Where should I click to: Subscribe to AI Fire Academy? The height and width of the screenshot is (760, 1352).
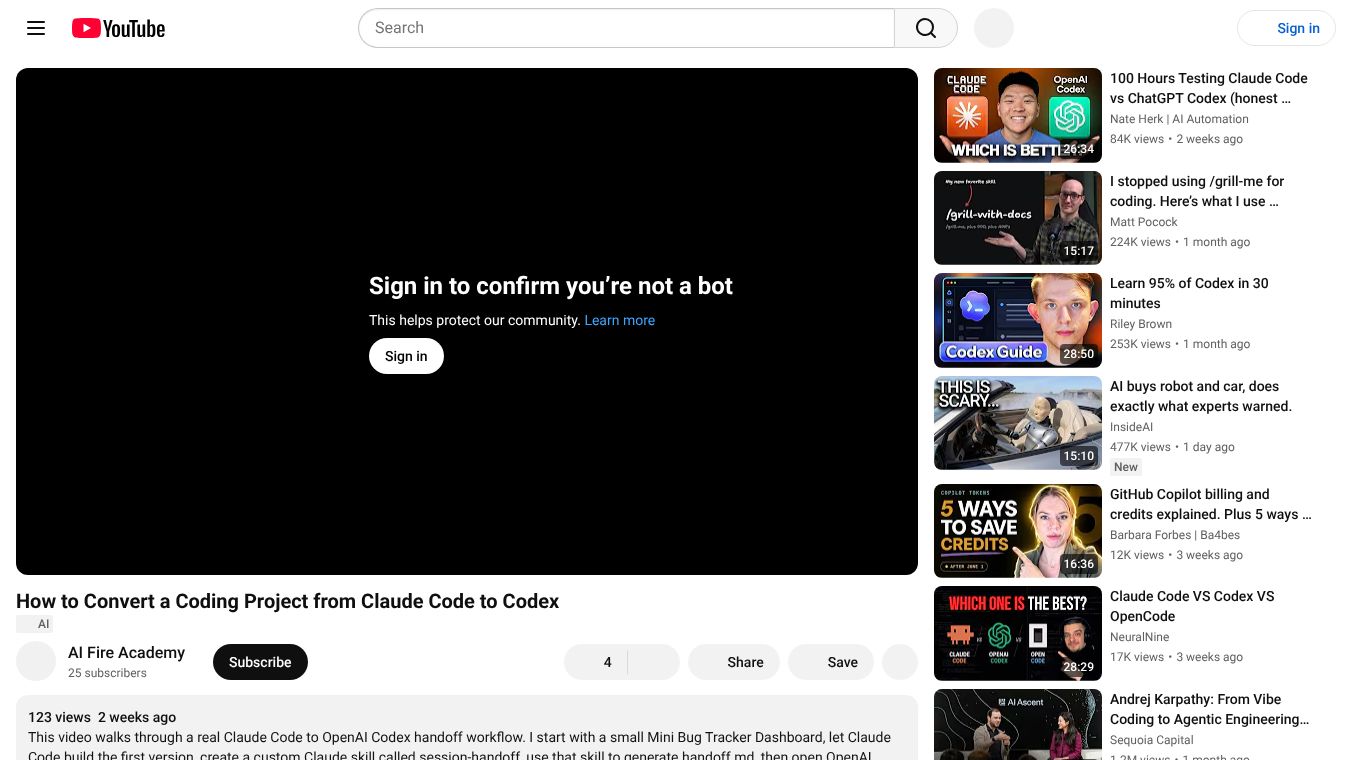260,662
